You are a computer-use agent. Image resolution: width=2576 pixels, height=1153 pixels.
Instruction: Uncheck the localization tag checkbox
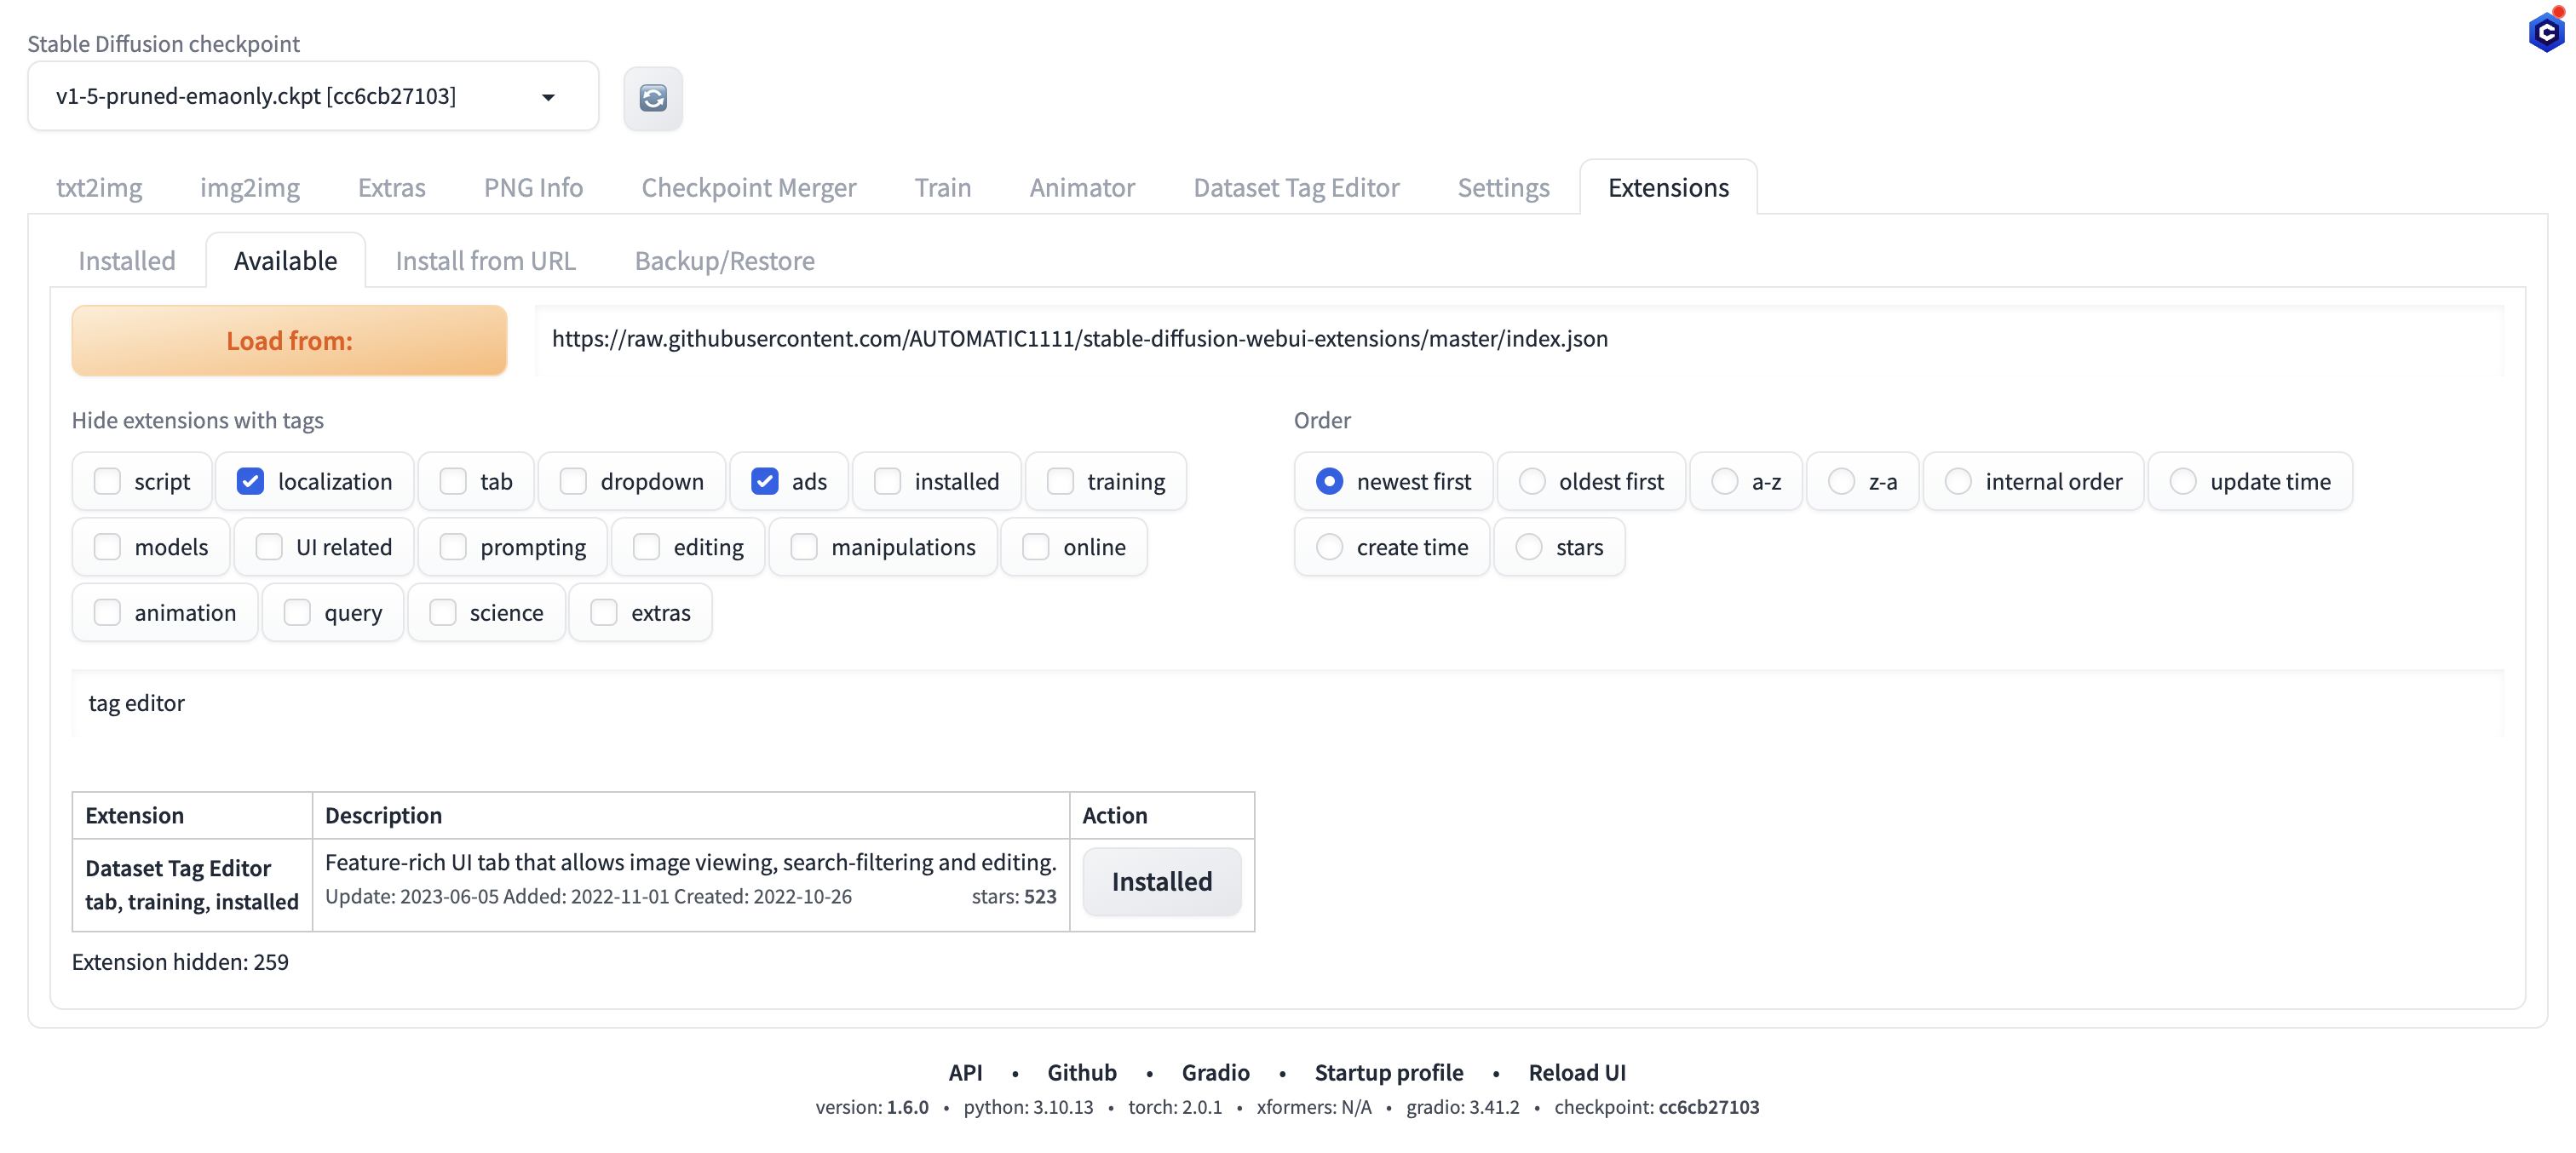click(250, 481)
